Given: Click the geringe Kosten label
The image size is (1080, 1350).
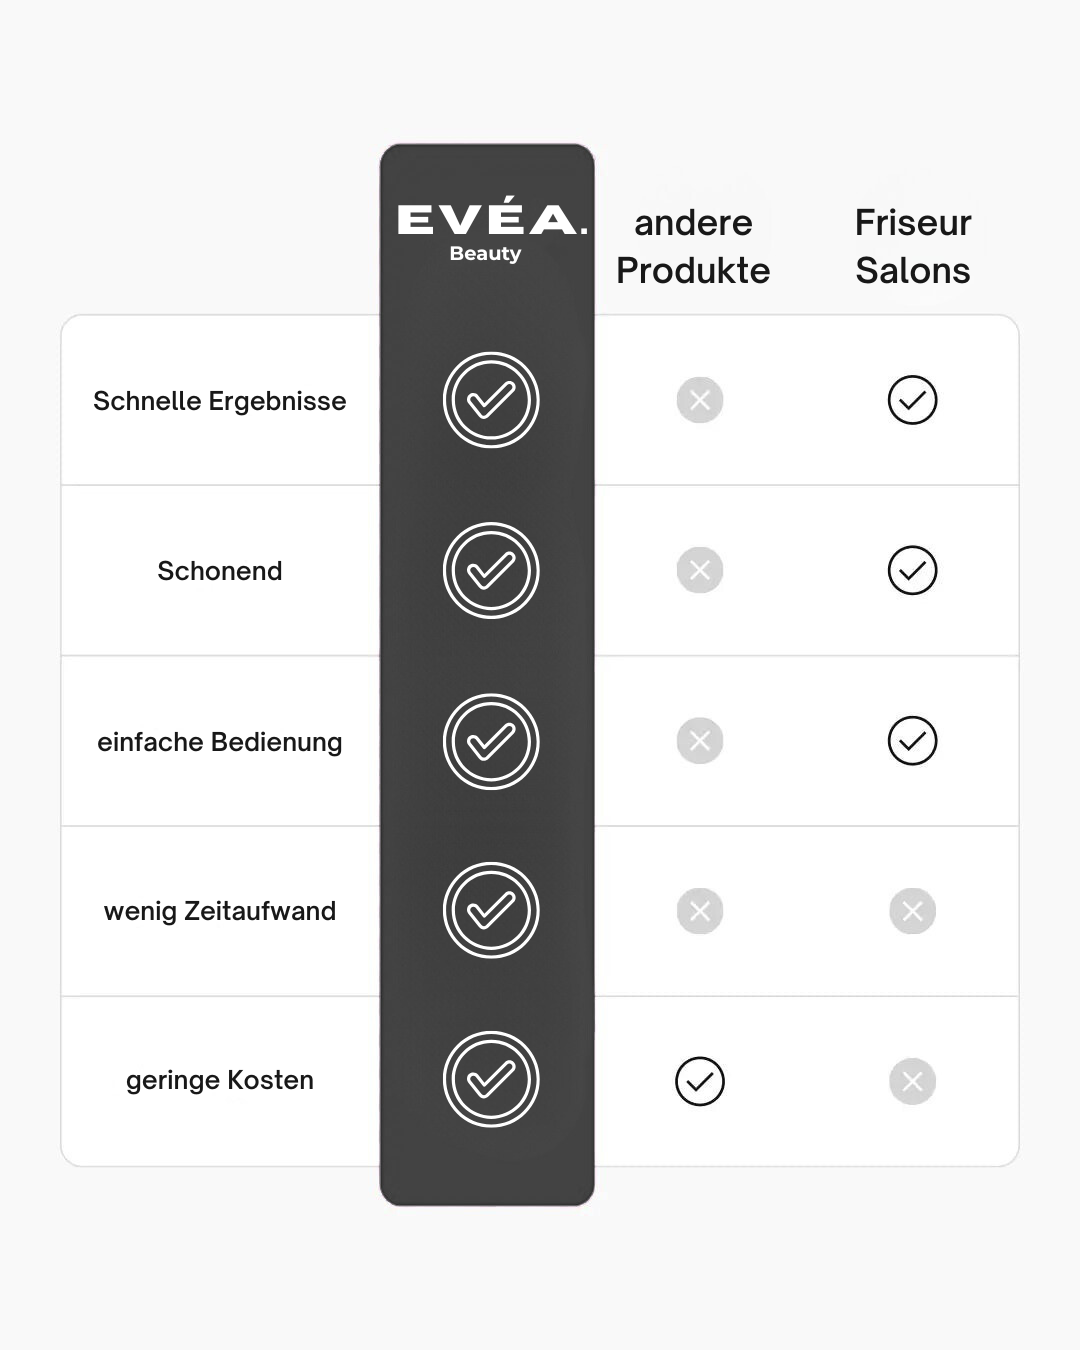Looking at the screenshot, I should [220, 1080].
